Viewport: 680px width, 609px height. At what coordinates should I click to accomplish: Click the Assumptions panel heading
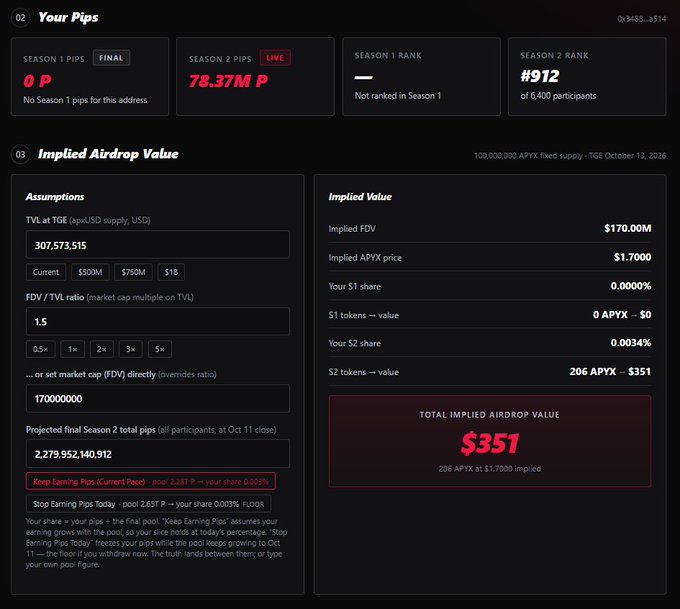55,196
